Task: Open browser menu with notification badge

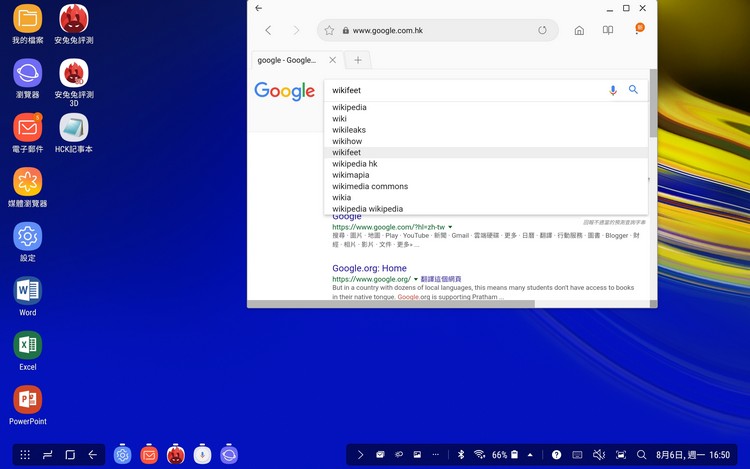Action: pos(639,29)
